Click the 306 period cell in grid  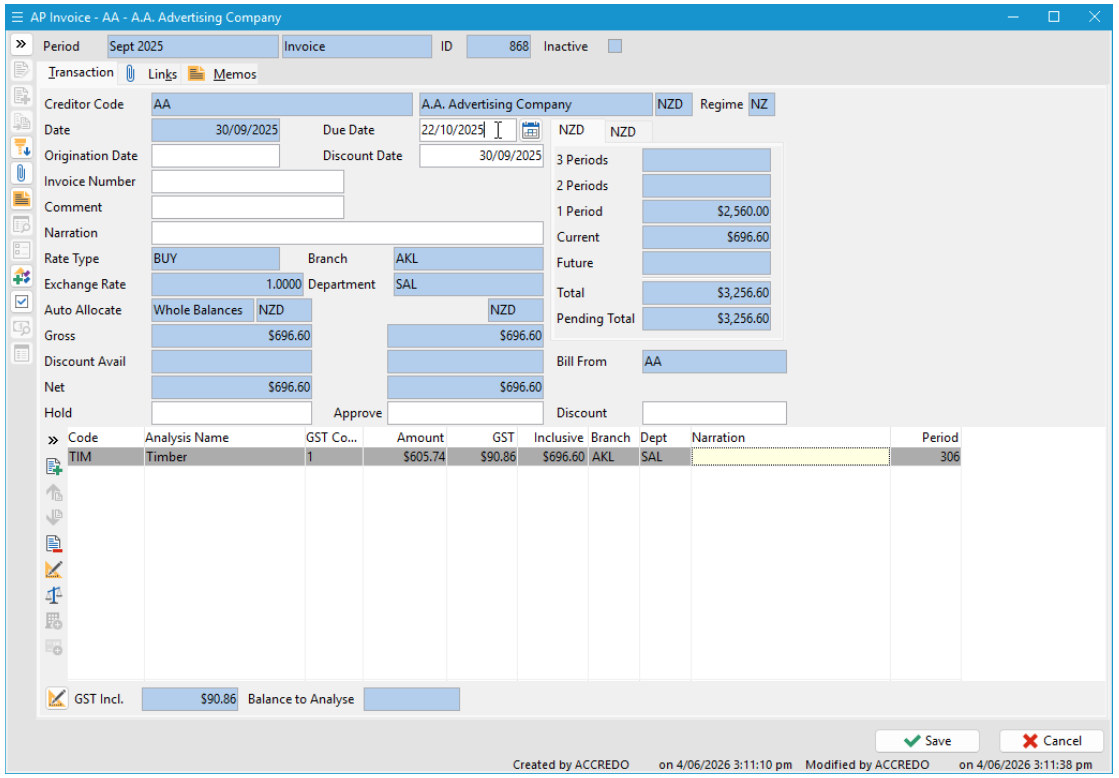coord(926,457)
